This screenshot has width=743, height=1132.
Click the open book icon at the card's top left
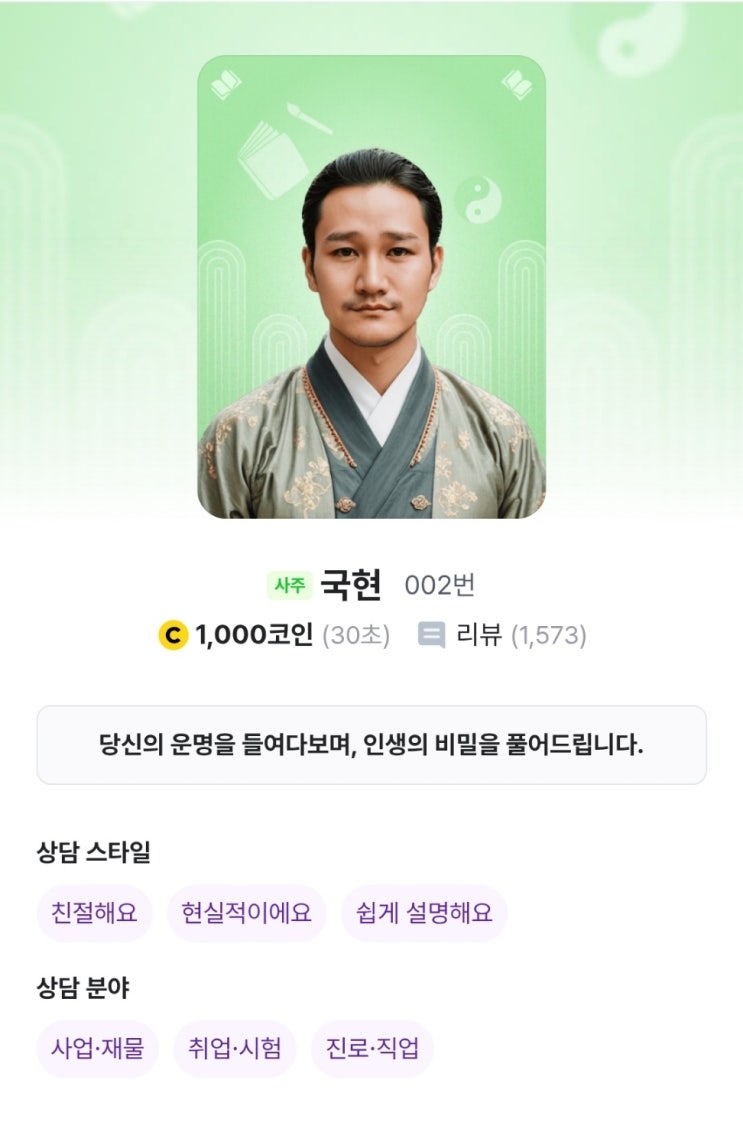225,85
